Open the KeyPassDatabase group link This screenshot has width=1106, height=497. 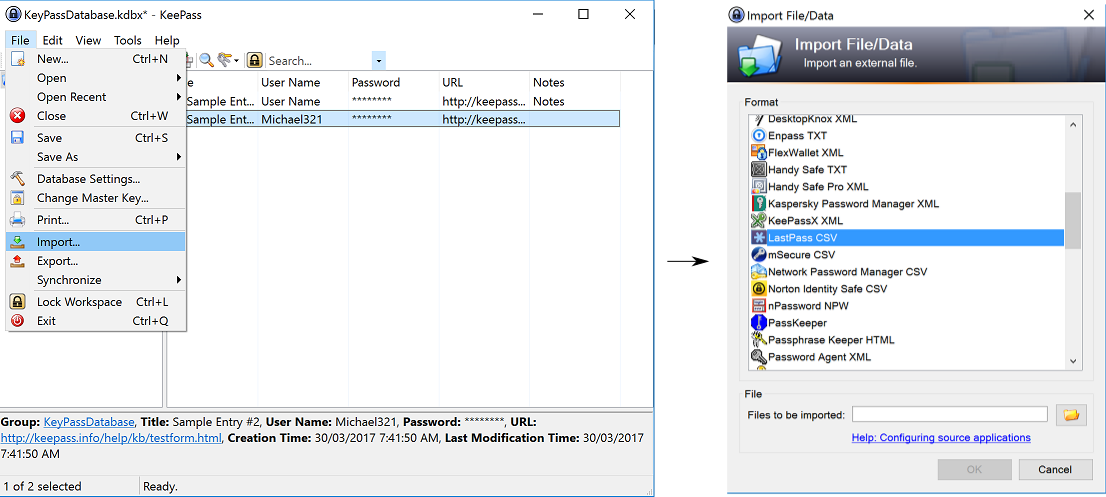point(89,422)
